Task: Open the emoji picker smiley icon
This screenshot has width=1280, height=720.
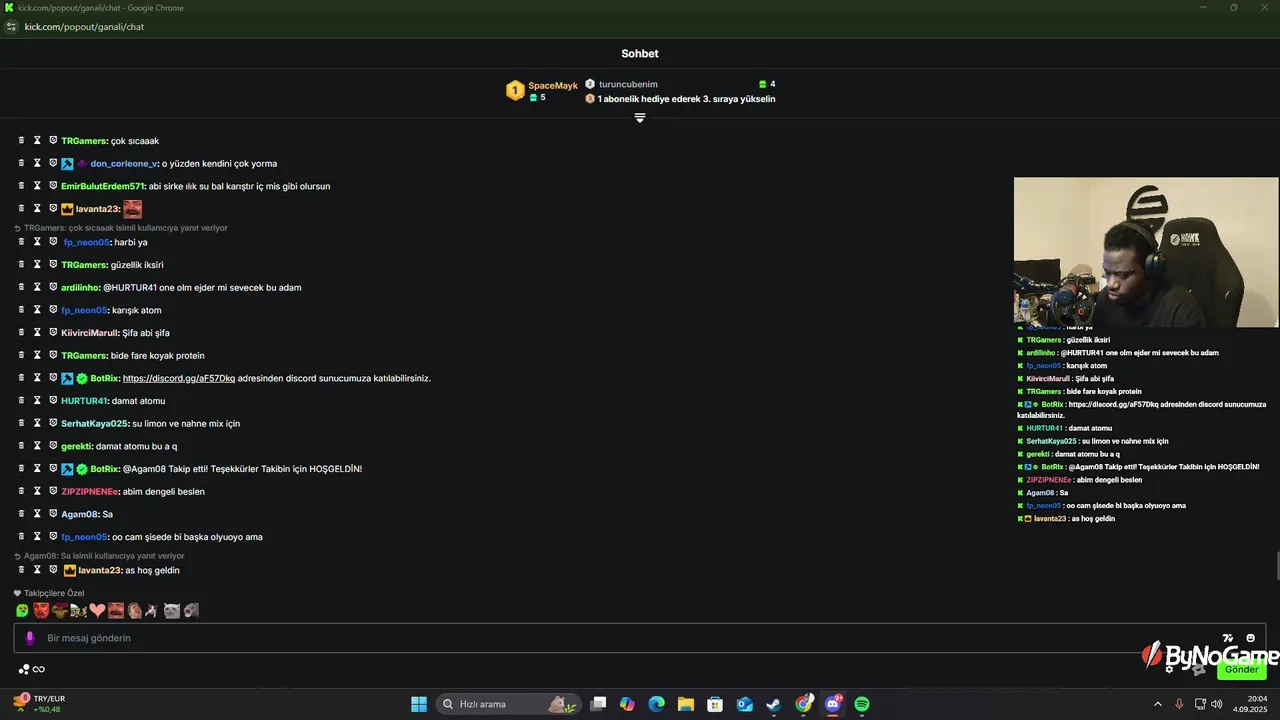Action: tap(1250, 638)
